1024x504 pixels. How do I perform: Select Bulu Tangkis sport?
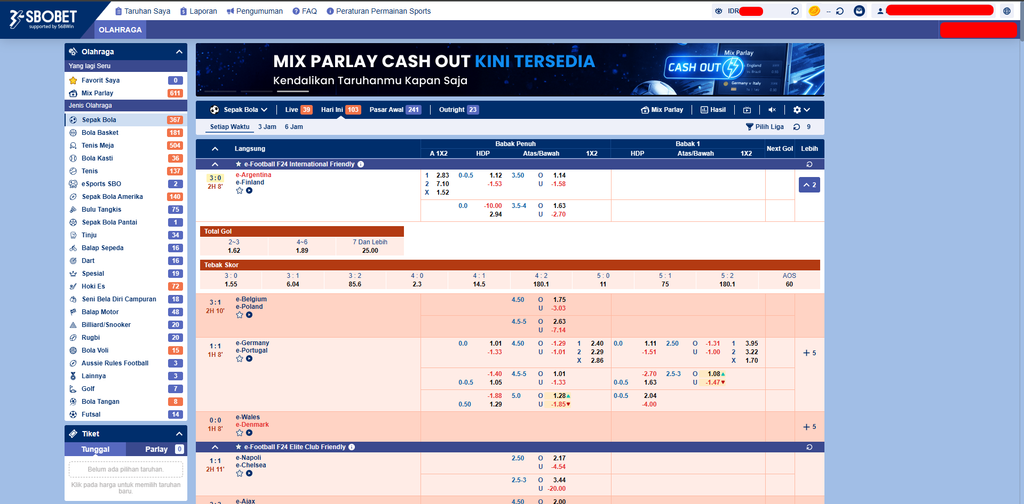tap(125, 210)
